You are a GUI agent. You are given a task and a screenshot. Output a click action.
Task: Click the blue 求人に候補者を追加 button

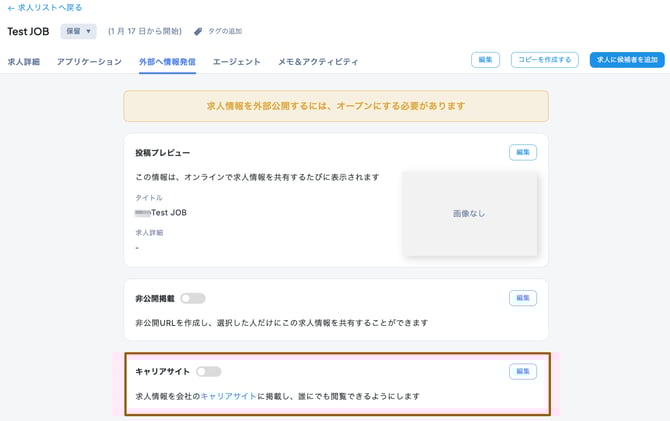pyautogui.click(x=627, y=60)
